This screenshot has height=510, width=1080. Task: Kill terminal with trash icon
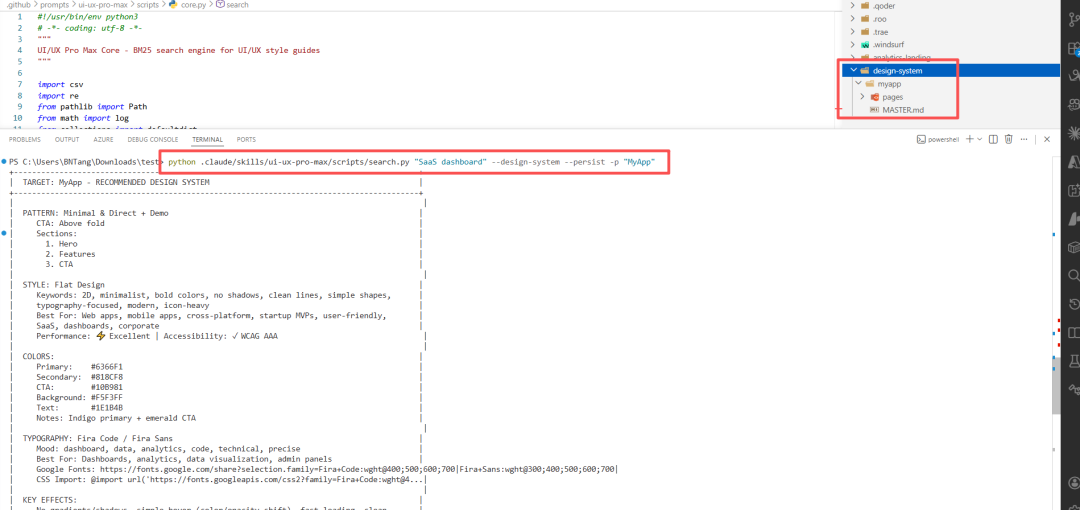pos(1008,139)
